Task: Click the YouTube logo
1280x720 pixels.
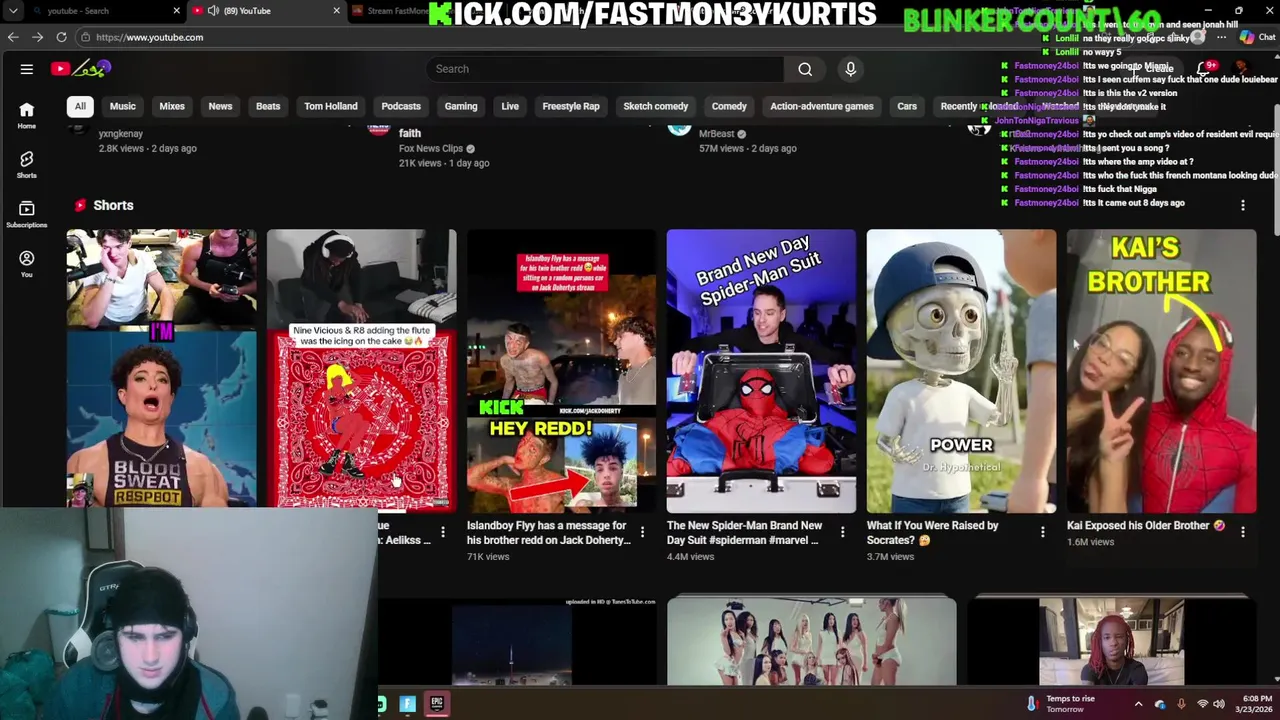Action: [81, 69]
